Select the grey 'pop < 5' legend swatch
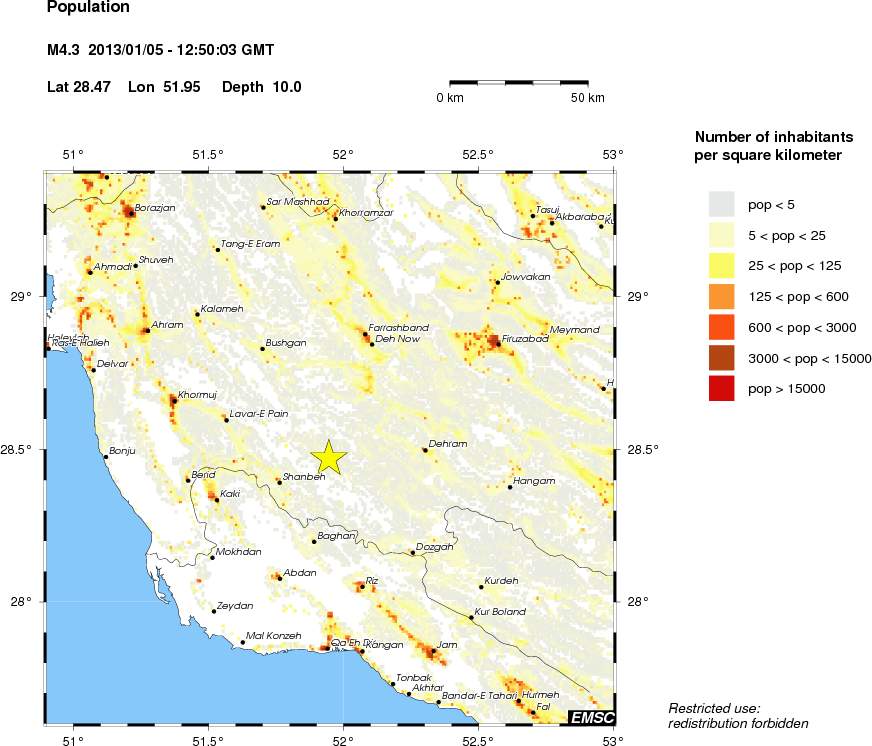The image size is (872, 746). click(721, 204)
